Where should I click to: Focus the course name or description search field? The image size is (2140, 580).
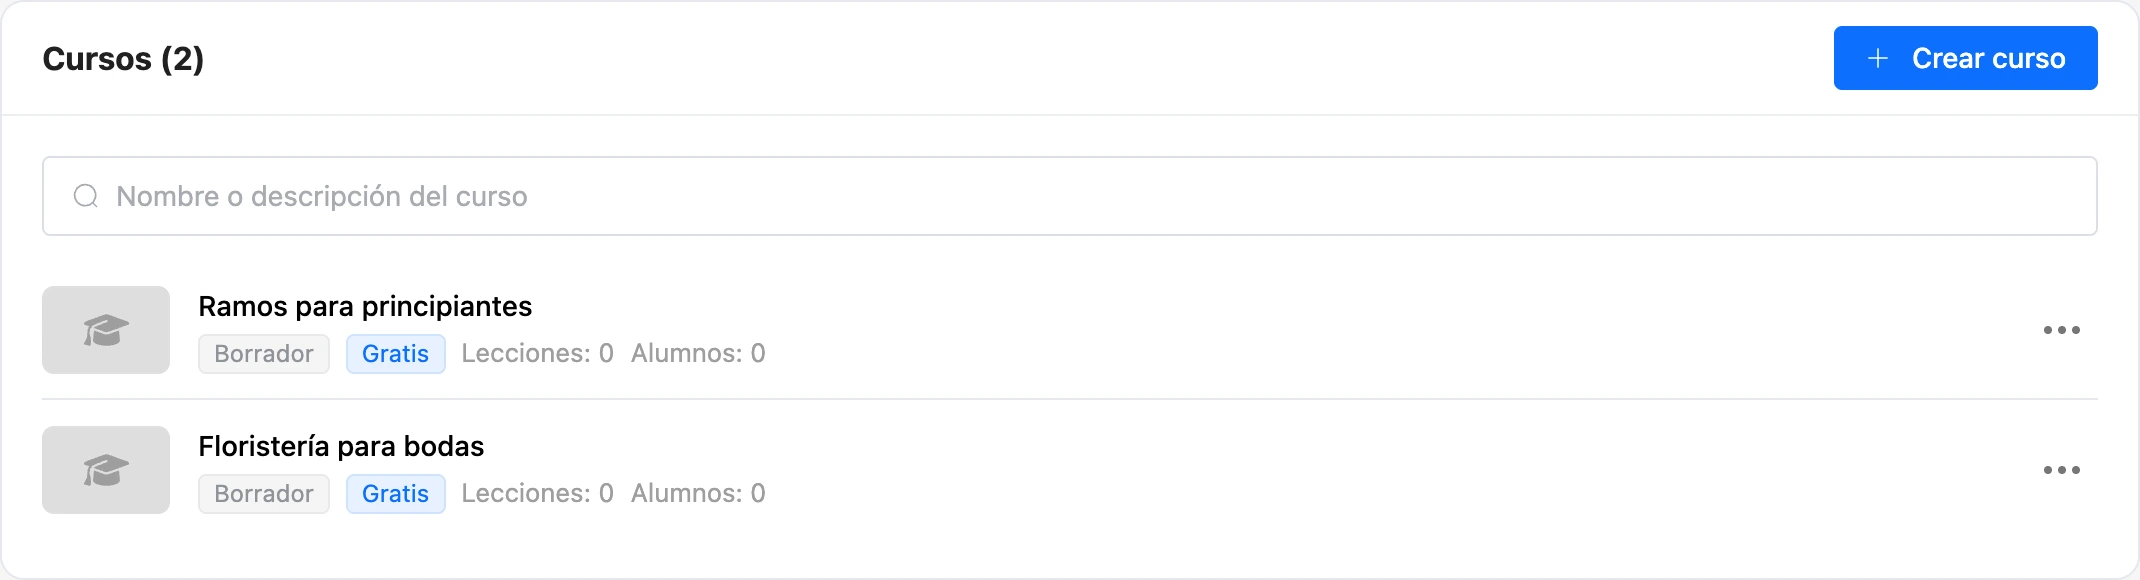pyautogui.click(x=1070, y=196)
